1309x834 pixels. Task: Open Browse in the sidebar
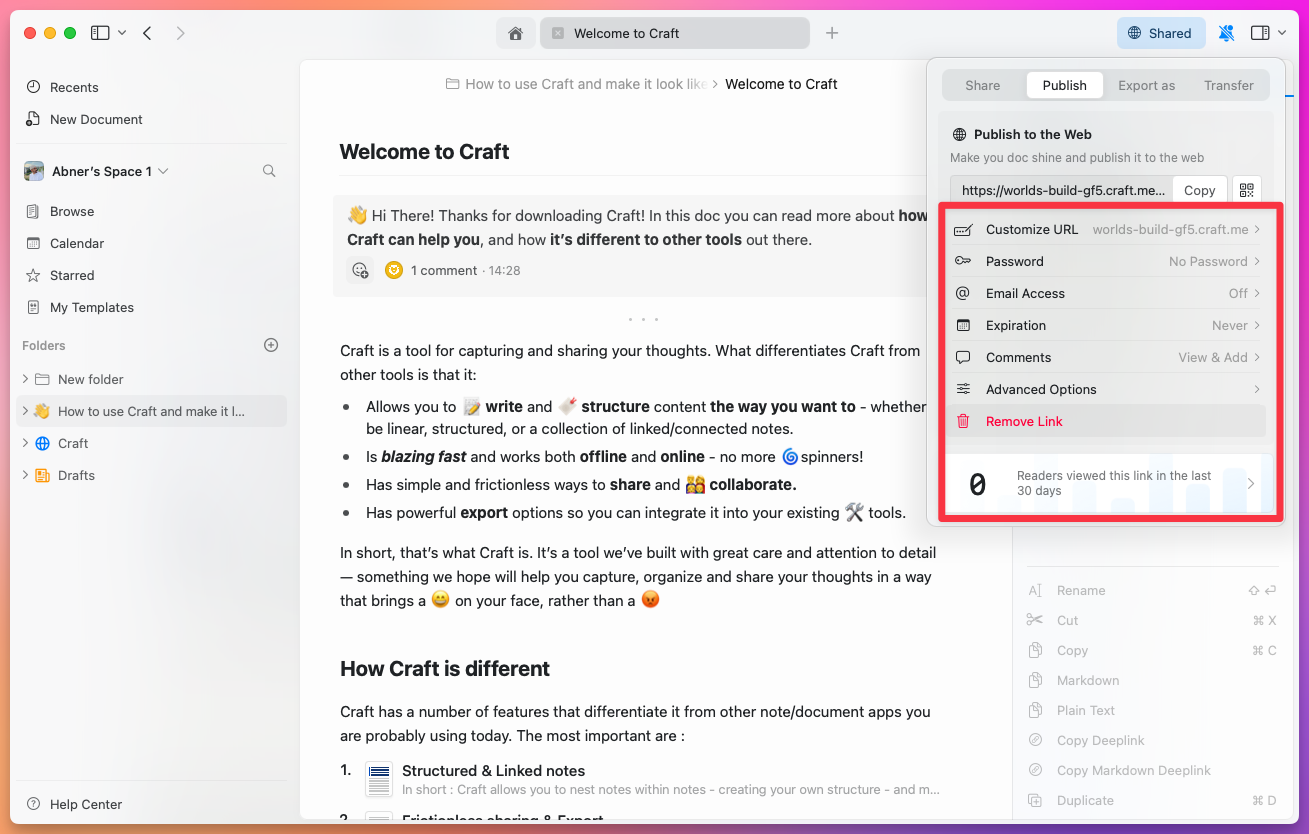coord(60,211)
